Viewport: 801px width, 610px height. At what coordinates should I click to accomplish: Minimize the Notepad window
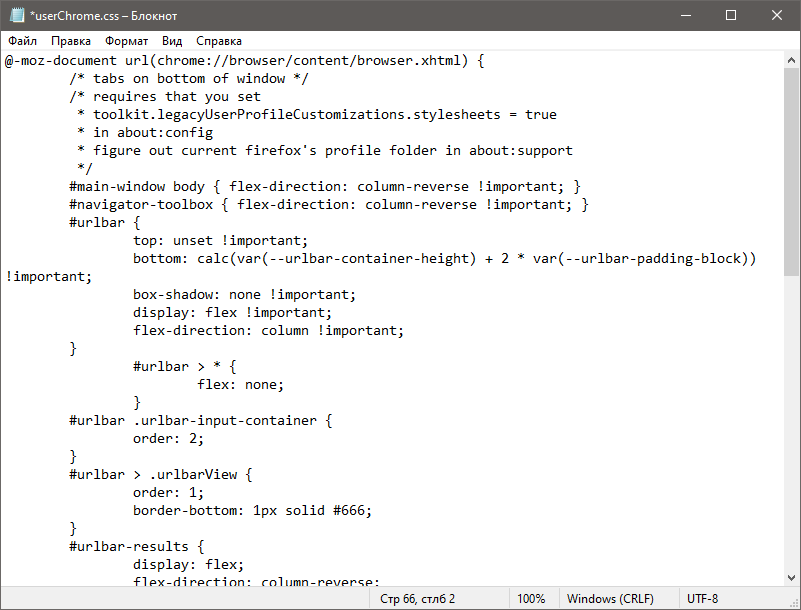pos(686,15)
